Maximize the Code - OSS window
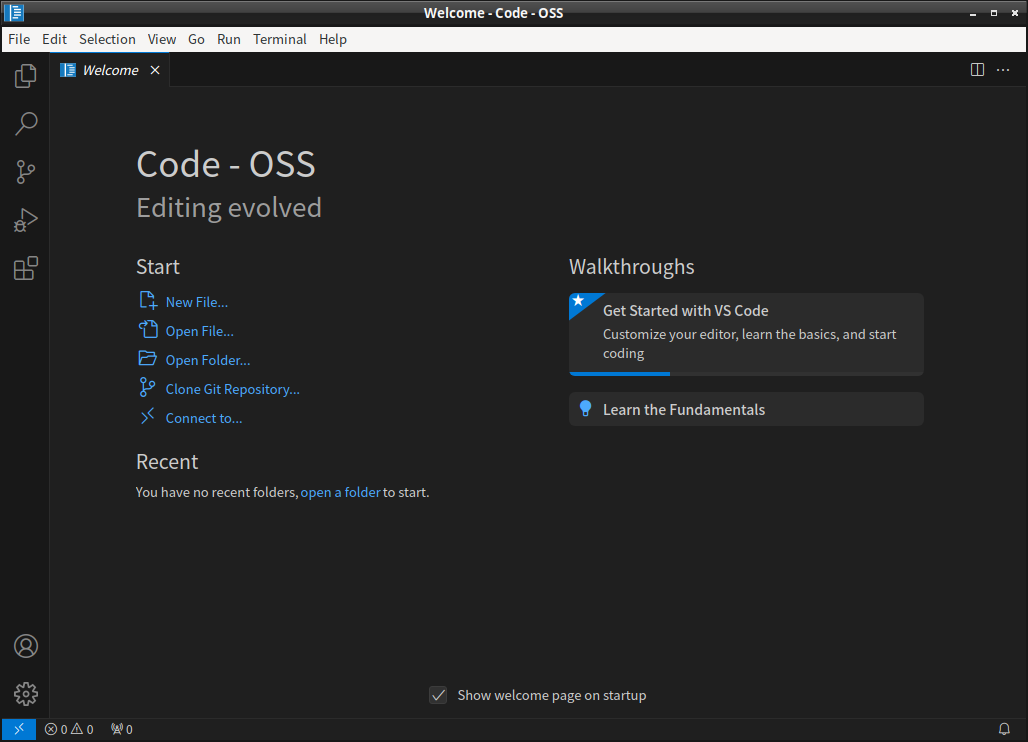 pos(994,13)
